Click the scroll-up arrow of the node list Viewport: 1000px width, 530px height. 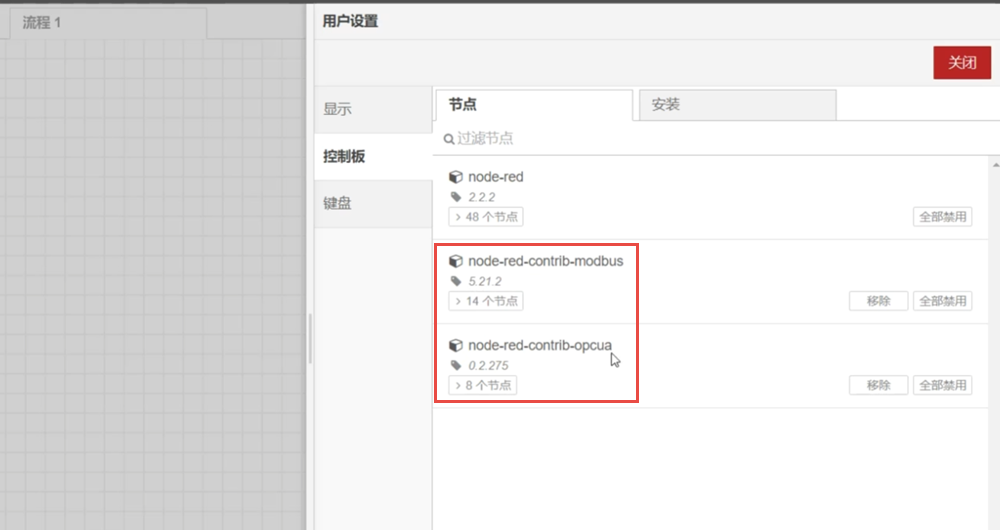click(996, 165)
